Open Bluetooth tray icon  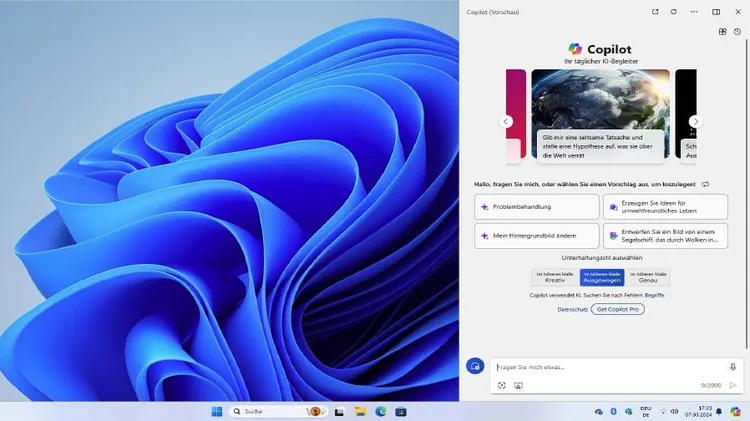point(614,411)
